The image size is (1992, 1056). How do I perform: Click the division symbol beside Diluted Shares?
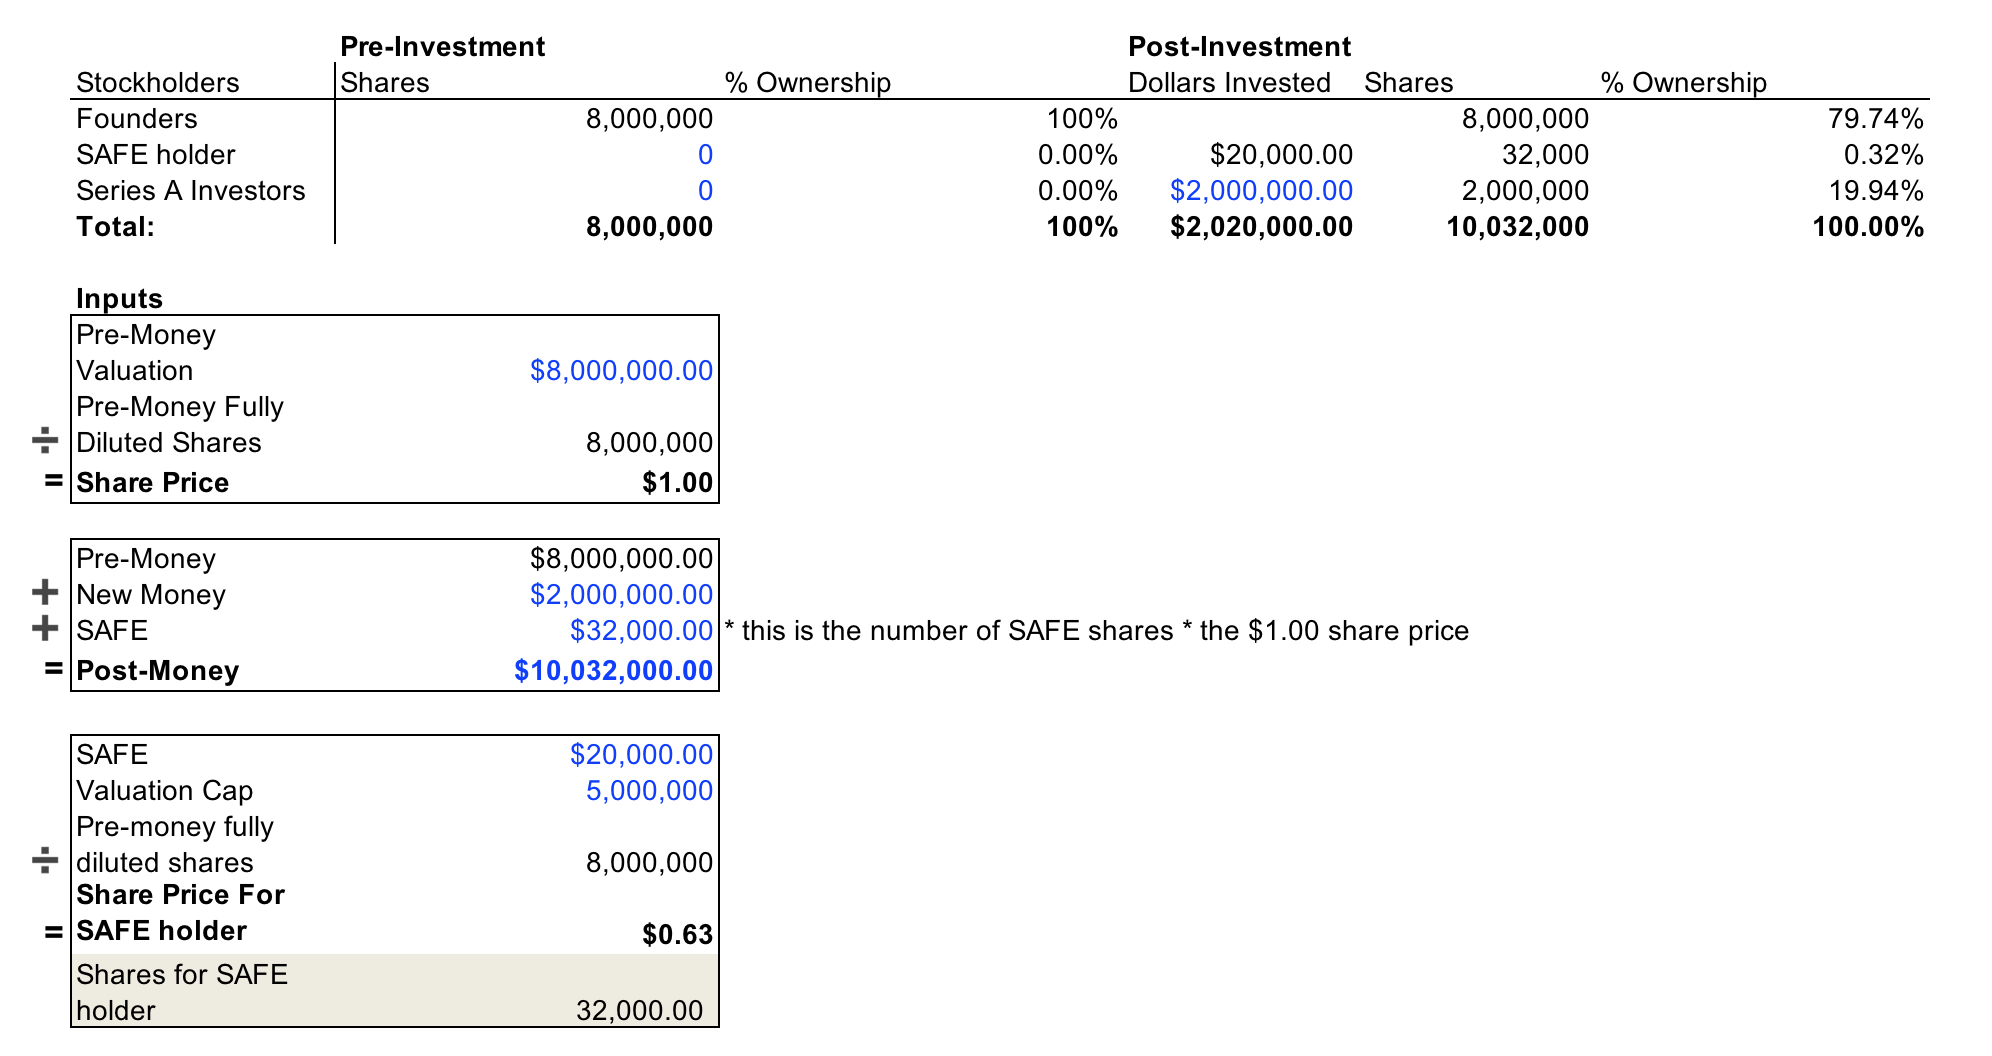[x=45, y=440]
